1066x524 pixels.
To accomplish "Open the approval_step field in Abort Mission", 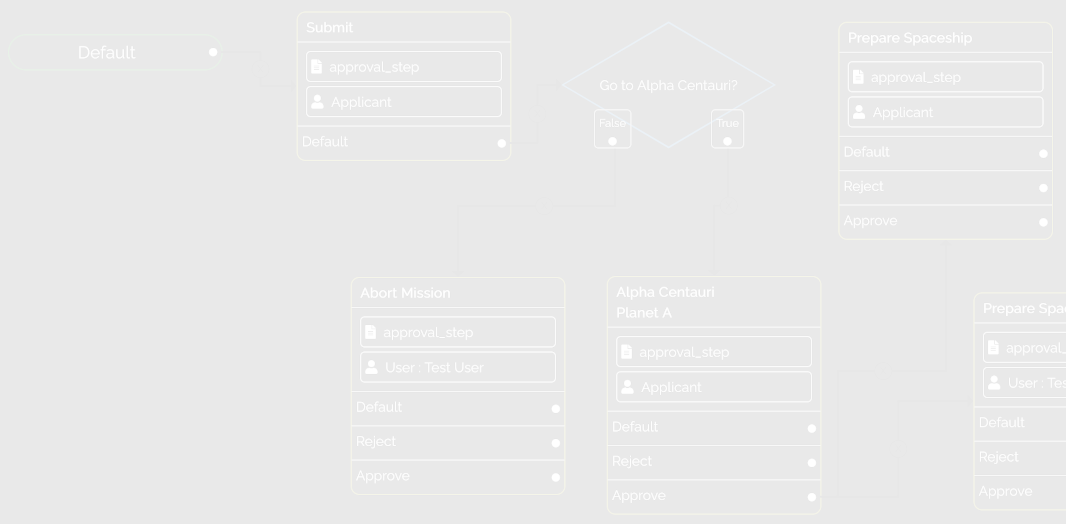I will coord(458,332).
